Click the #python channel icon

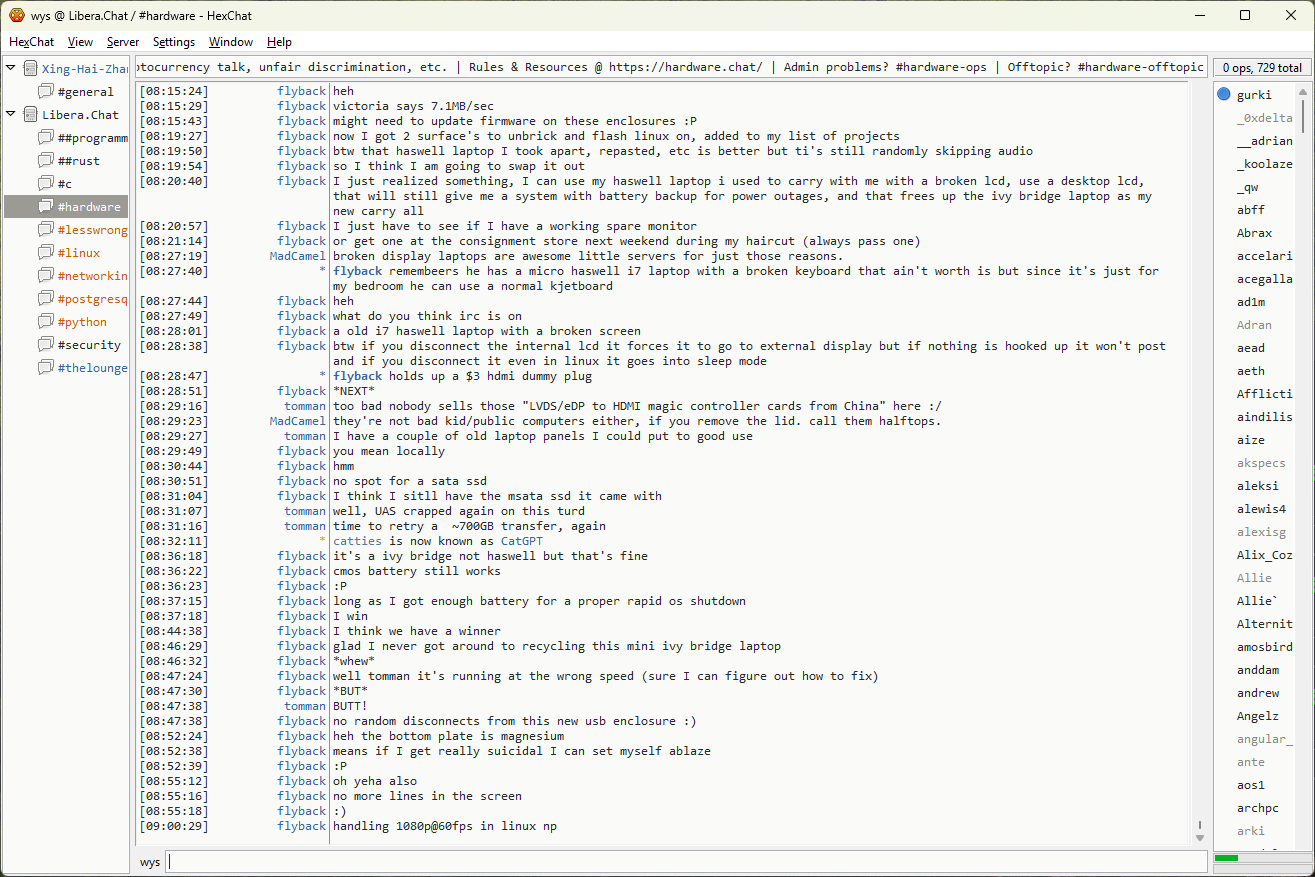coord(46,322)
